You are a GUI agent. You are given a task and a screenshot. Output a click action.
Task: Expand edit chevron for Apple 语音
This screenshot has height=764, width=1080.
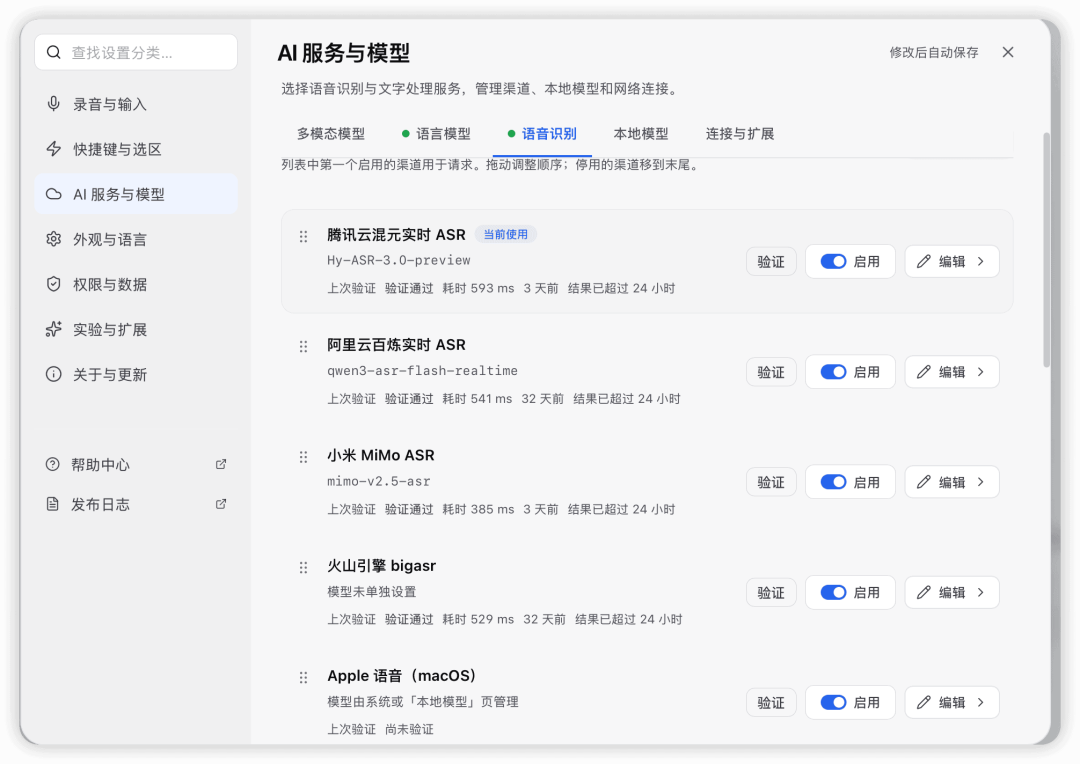(x=981, y=703)
